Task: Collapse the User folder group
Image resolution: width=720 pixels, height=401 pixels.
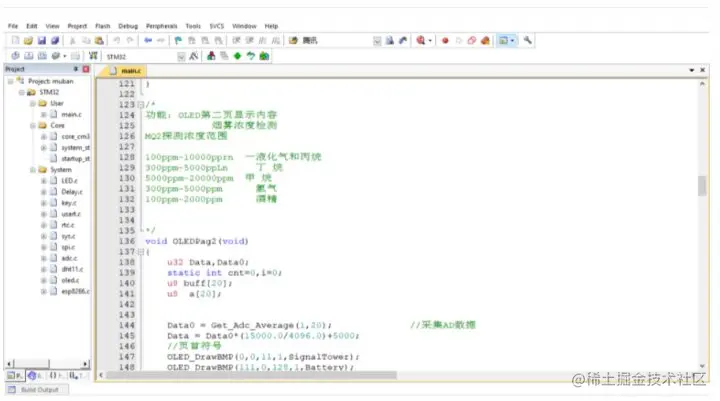Action: pyautogui.click(x=33, y=103)
